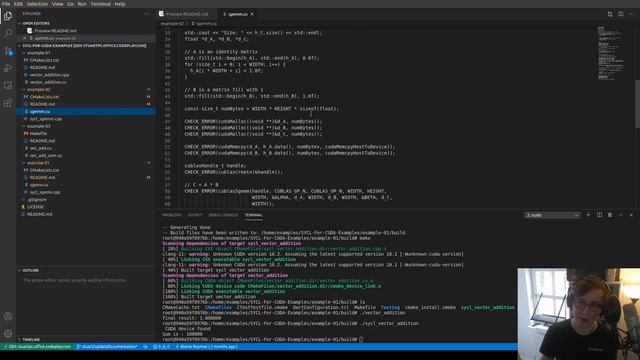The width and height of the screenshot is (640, 360).
Task: Click synchronize changes icon in status bar
Action: [x=145, y=347]
